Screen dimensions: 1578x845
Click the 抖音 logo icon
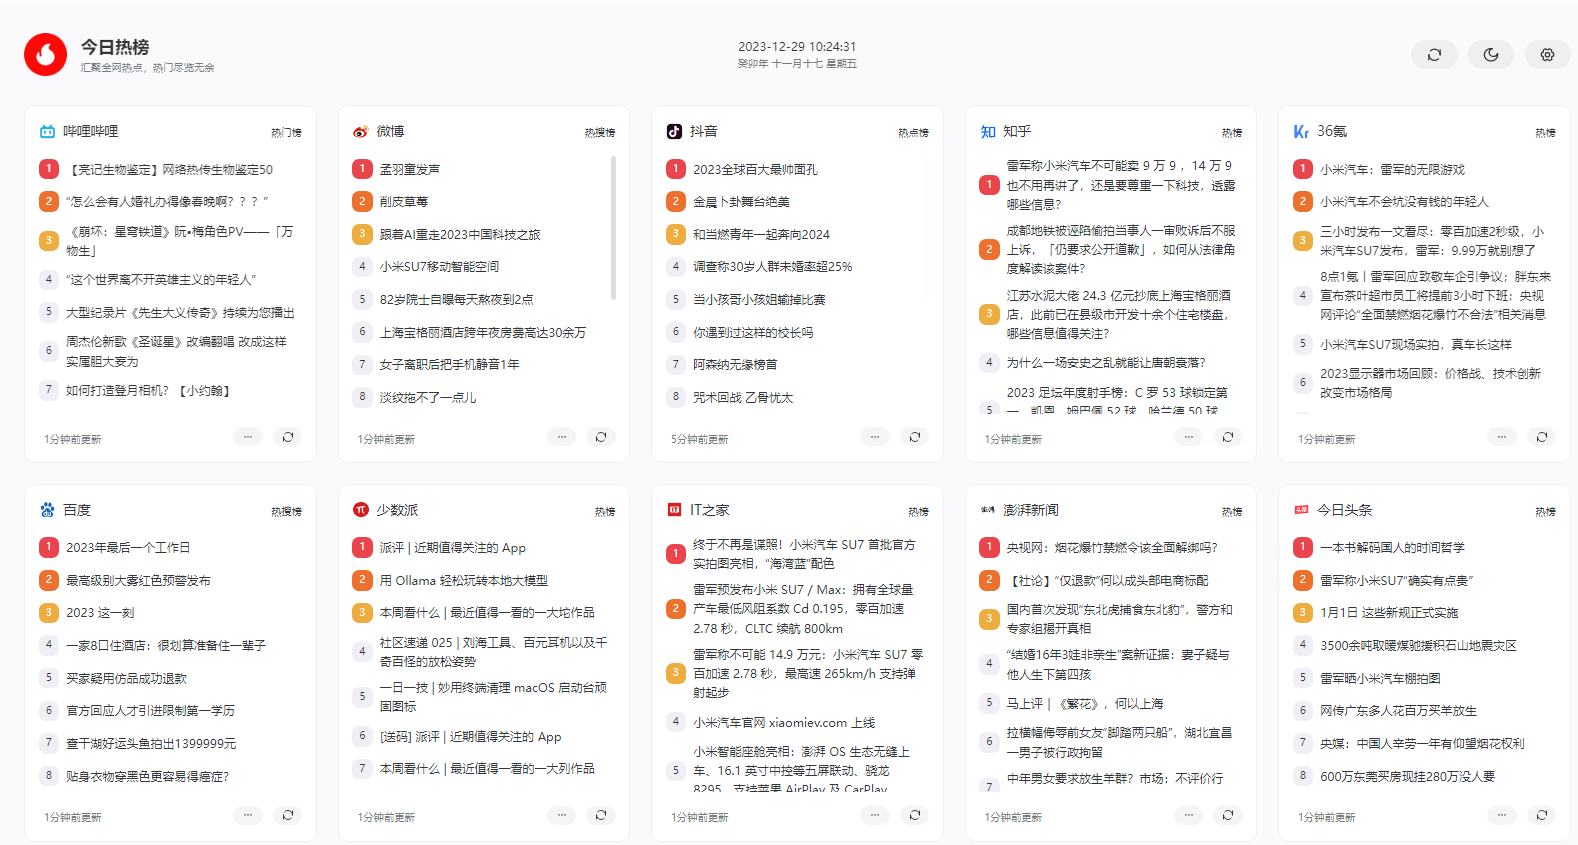pyautogui.click(x=674, y=131)
